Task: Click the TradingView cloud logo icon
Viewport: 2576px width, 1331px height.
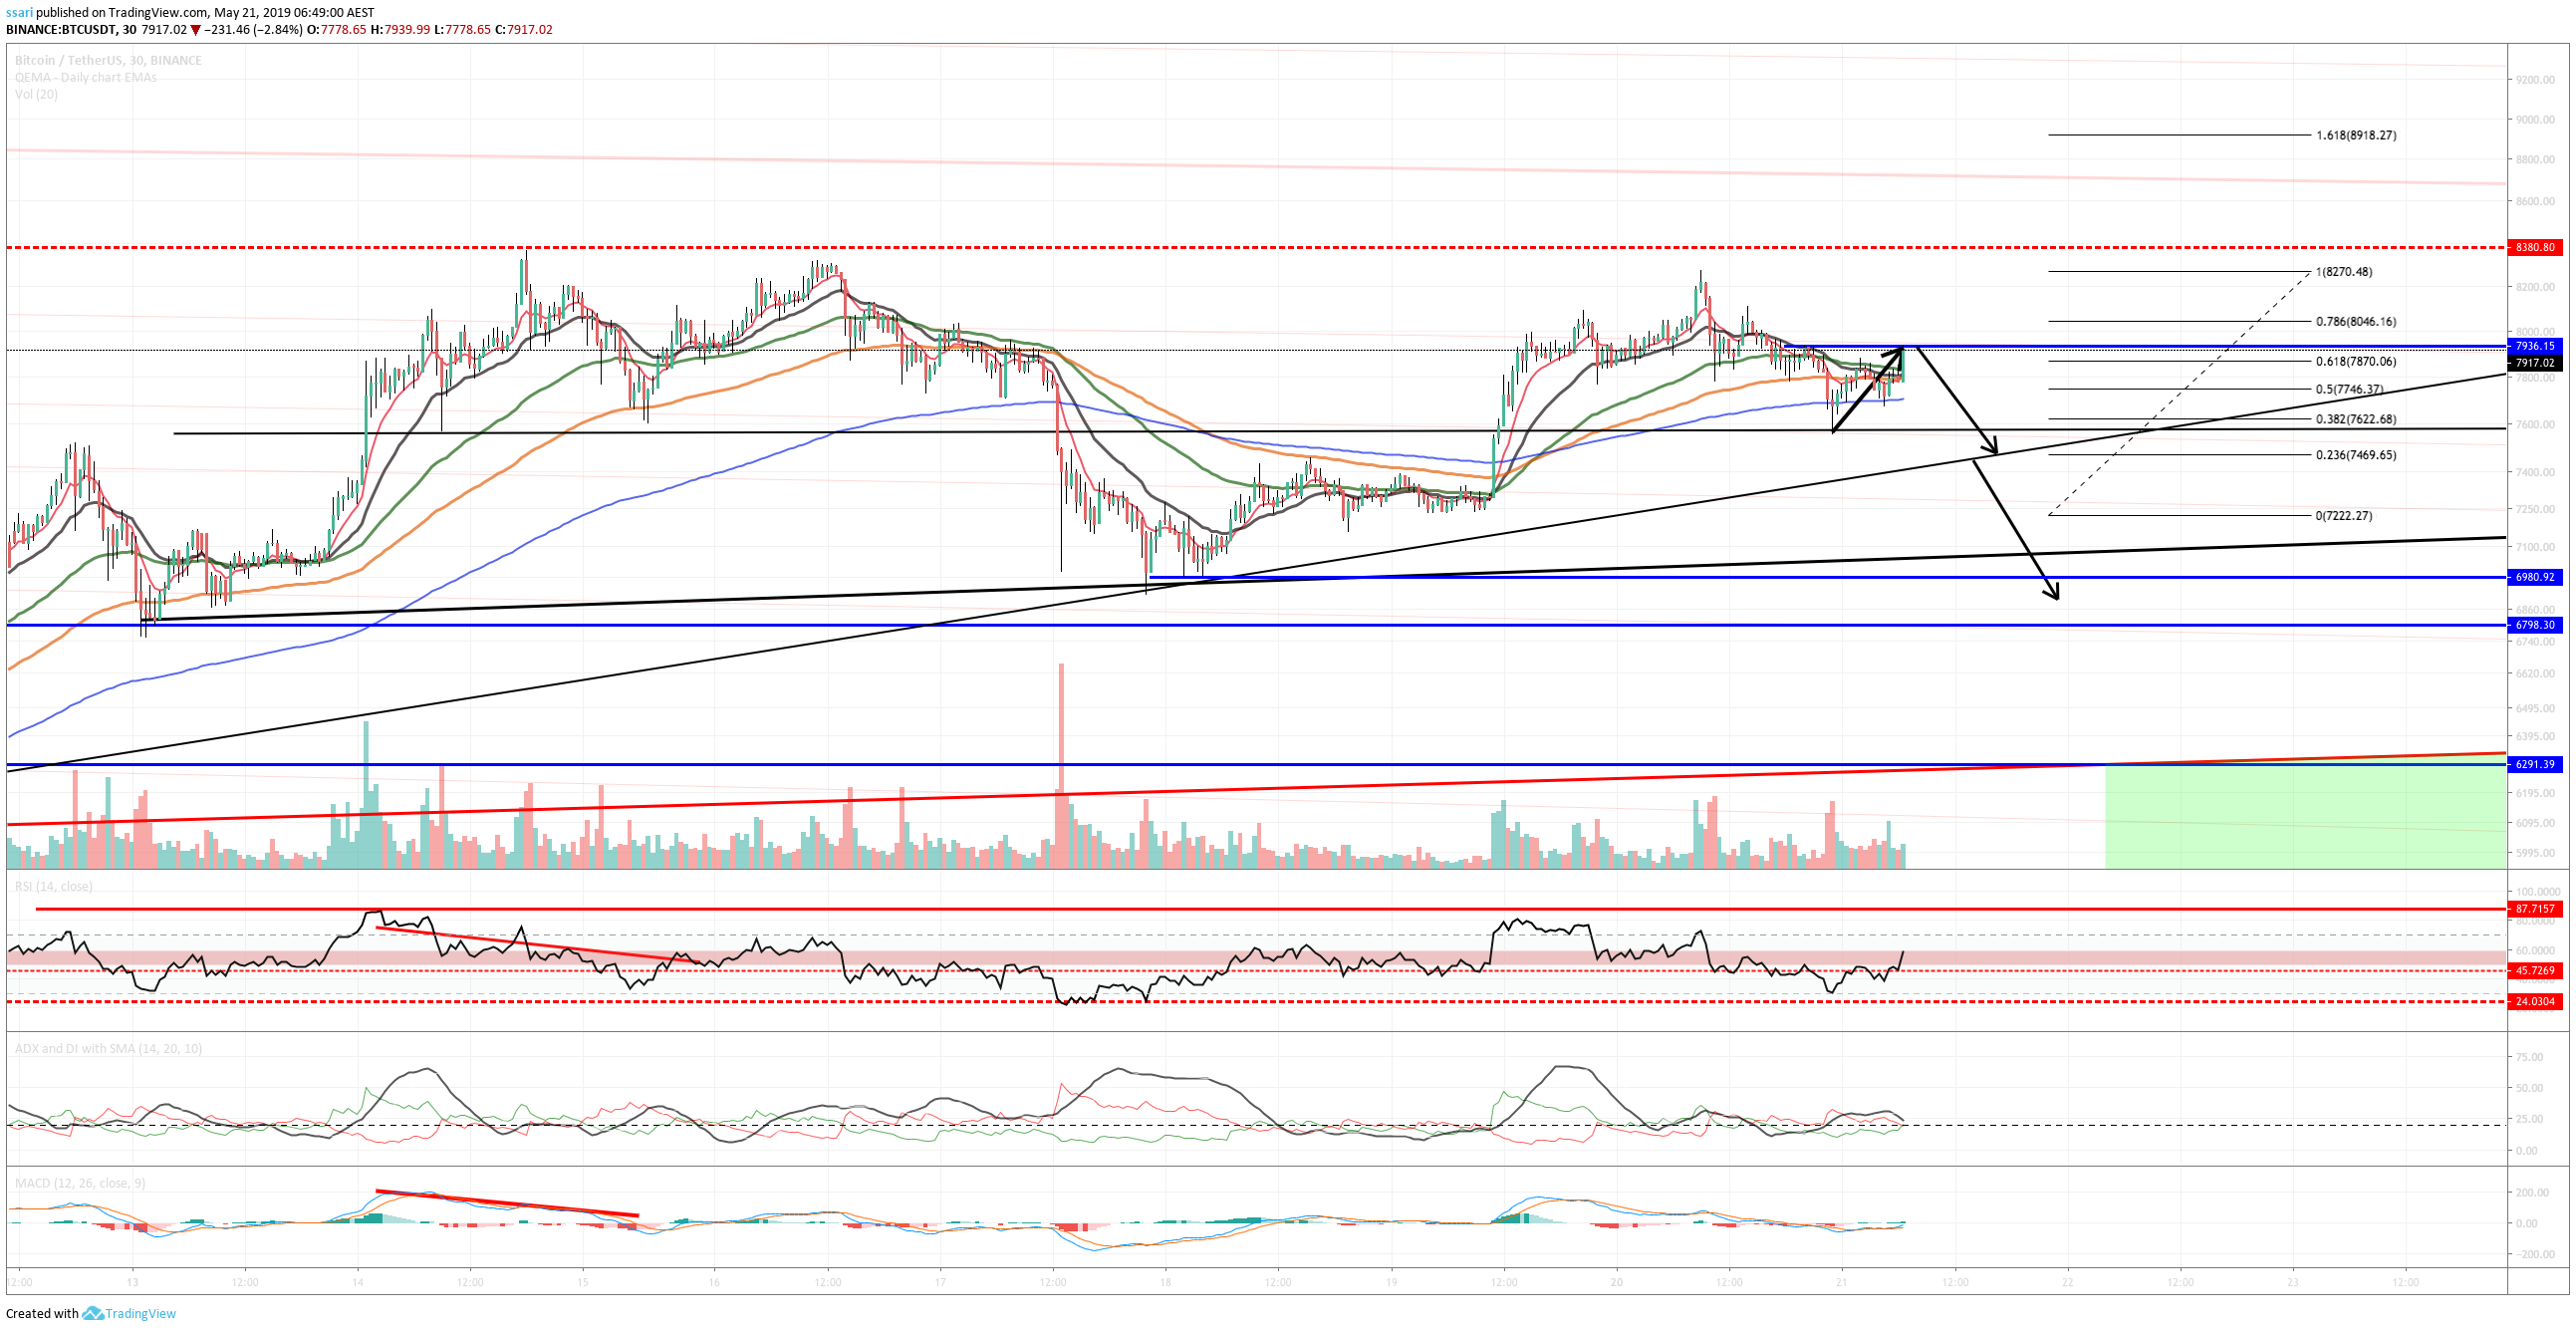Action: tap(93, 1313)
